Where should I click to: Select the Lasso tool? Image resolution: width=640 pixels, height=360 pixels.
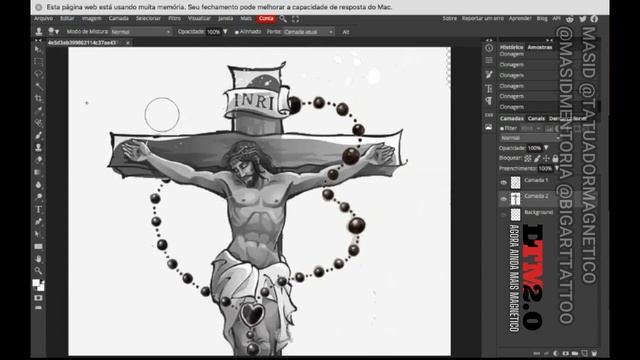pyautogui.click(x=38, y=74)
